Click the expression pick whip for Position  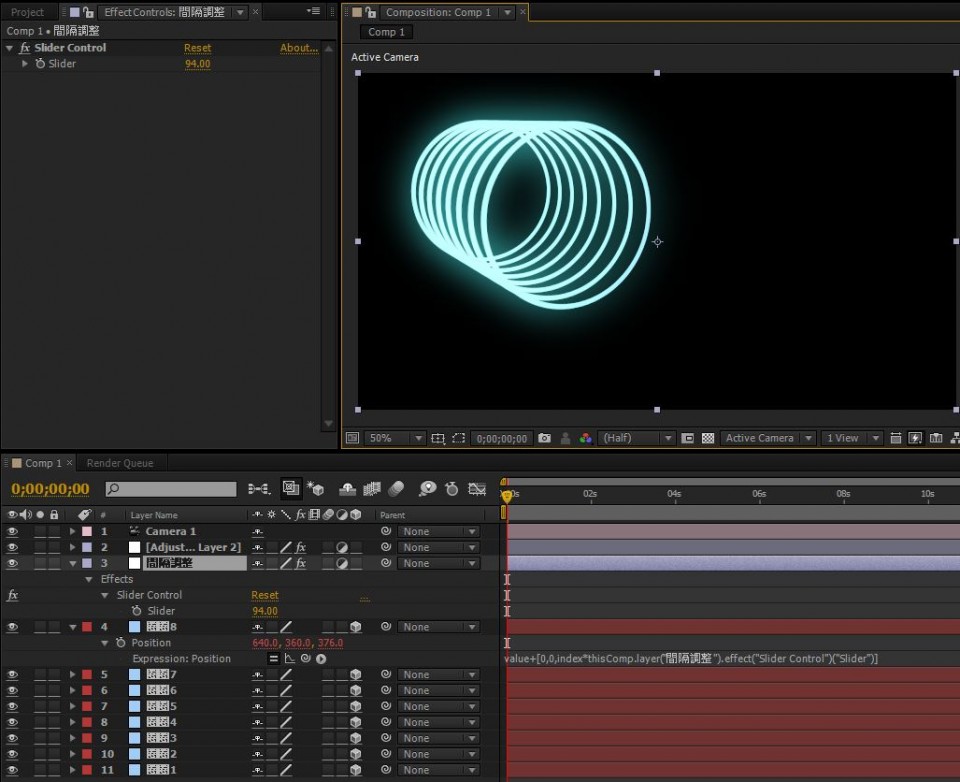pos(306,659)
